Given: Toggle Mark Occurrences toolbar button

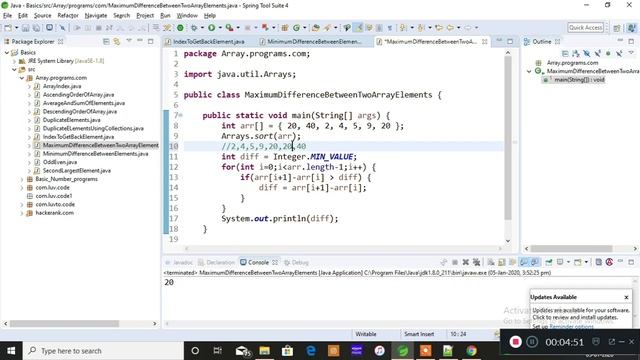Looking at the screenshot, I should (x=358, y=28).
